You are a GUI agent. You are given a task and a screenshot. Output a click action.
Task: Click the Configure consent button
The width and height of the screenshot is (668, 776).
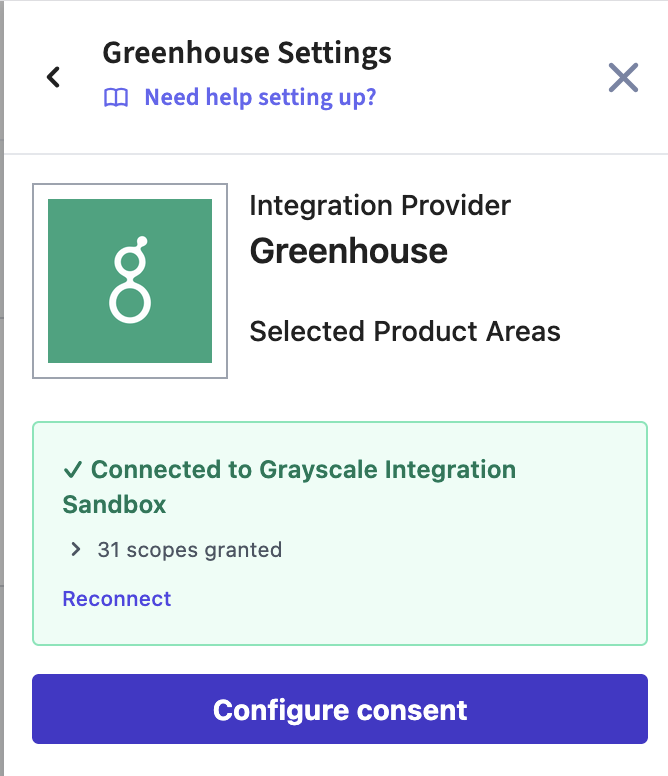point(340,709)
